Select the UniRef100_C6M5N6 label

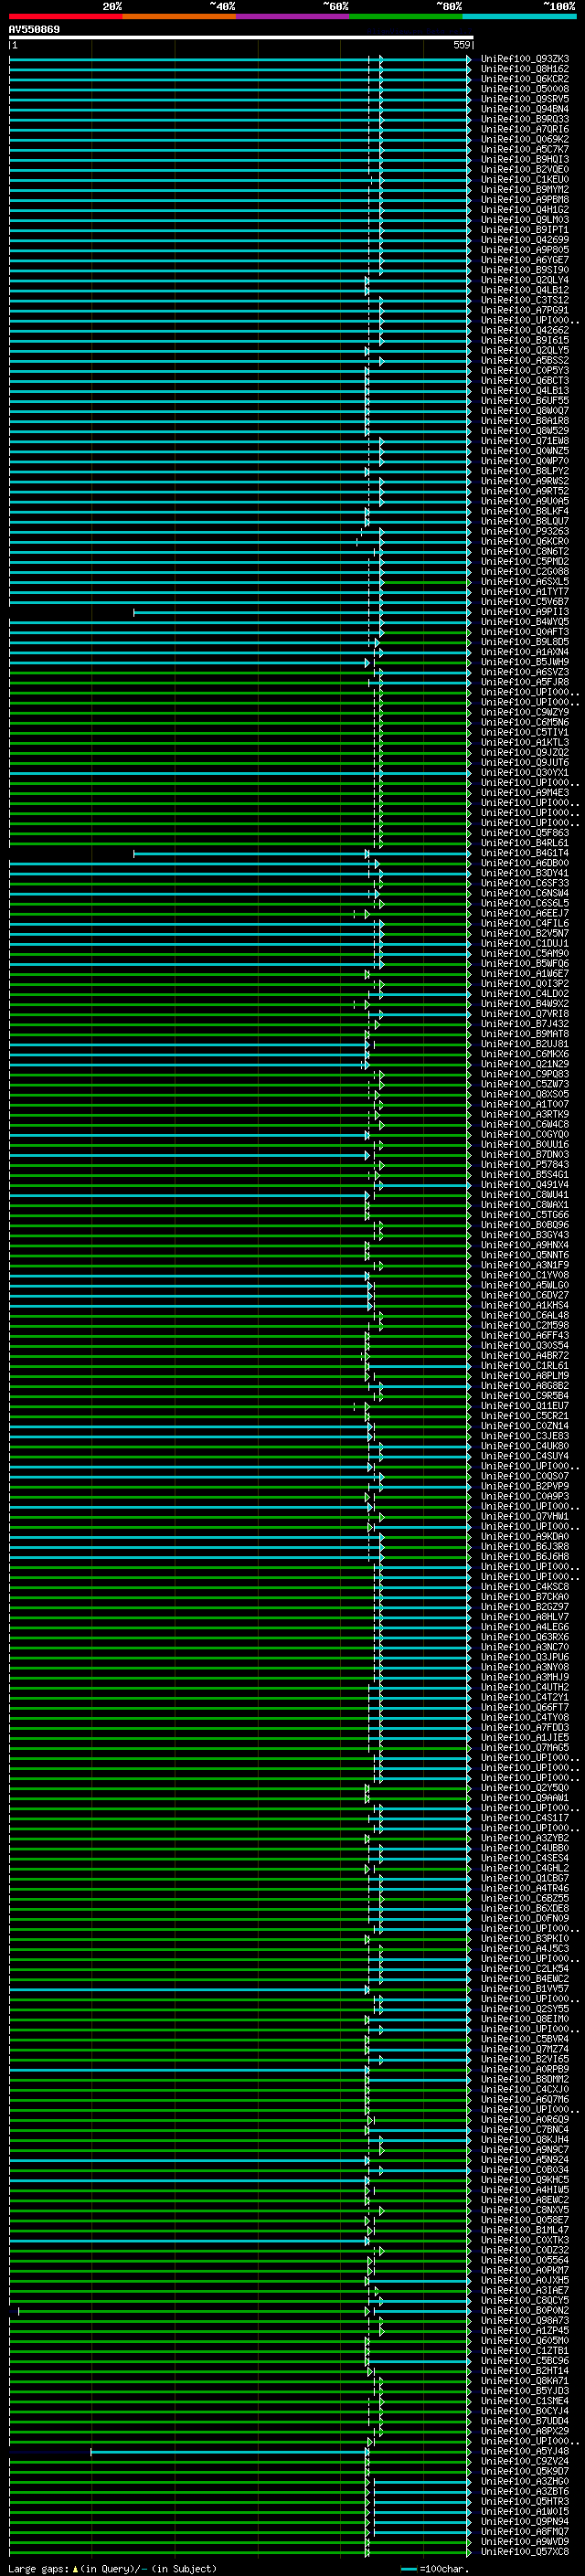[525, 722]
